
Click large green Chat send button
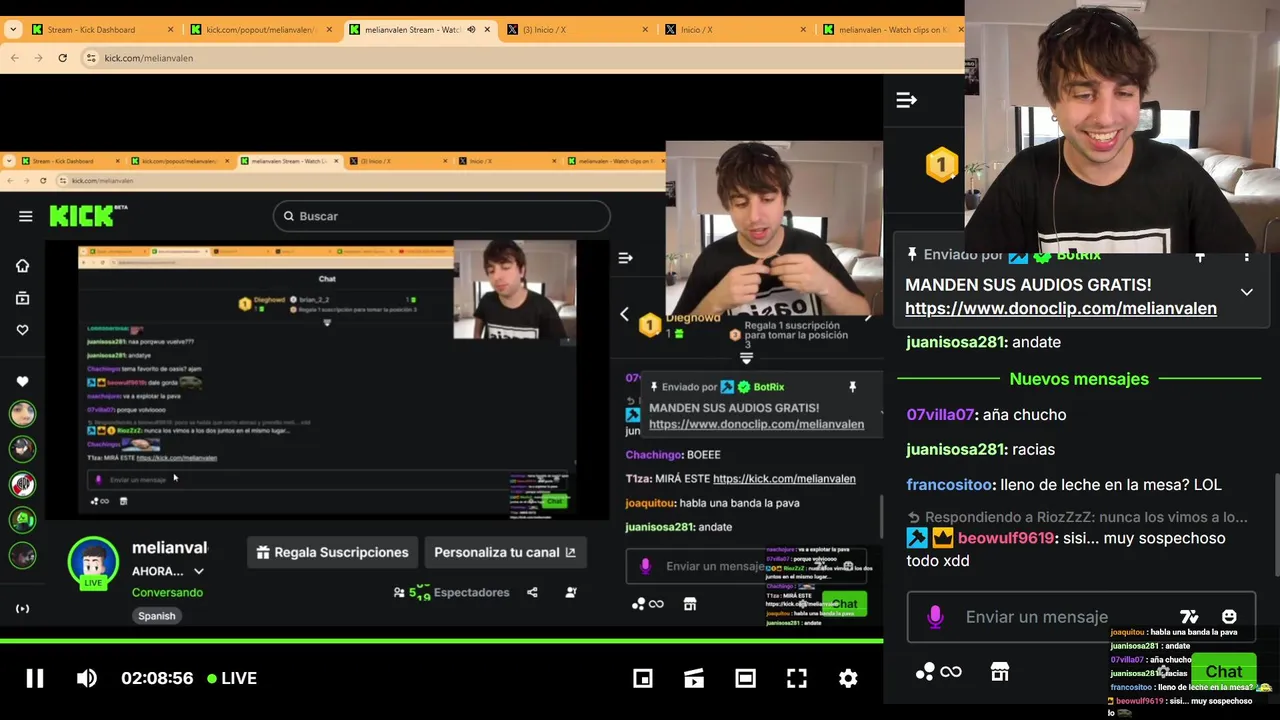click(1224, 671)
